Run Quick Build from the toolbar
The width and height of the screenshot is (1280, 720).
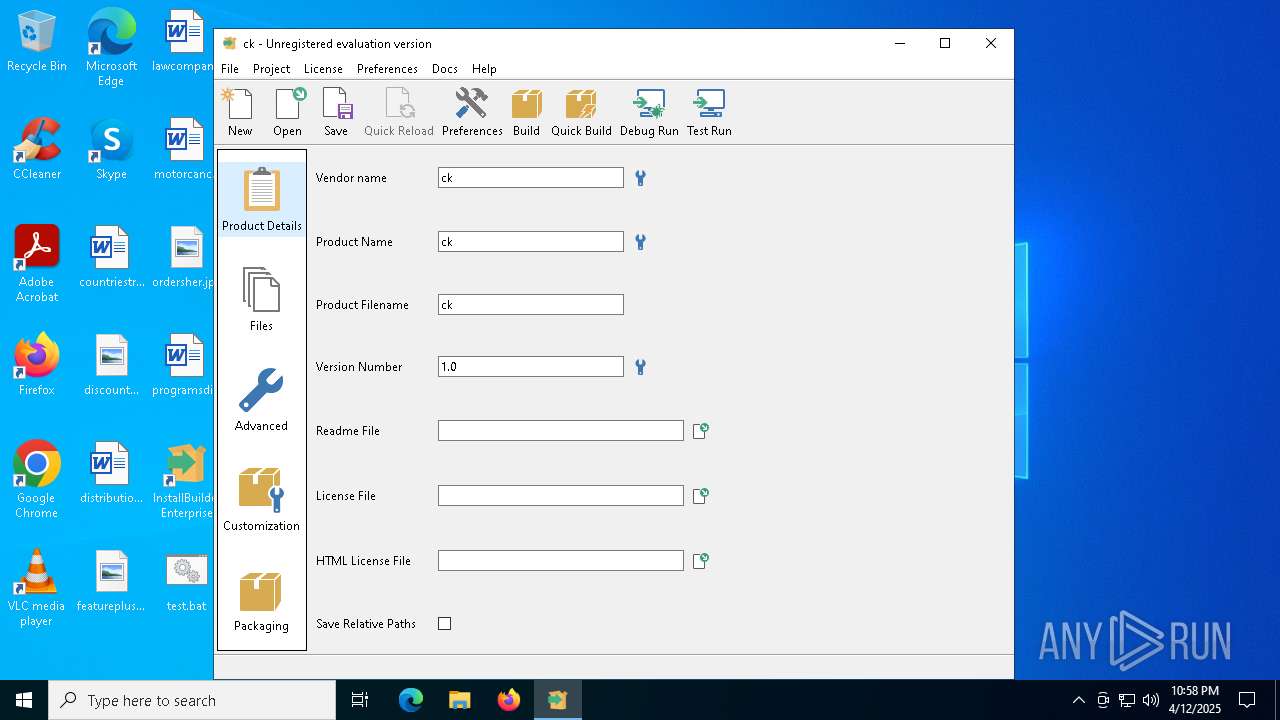click(x=581, y=112)
